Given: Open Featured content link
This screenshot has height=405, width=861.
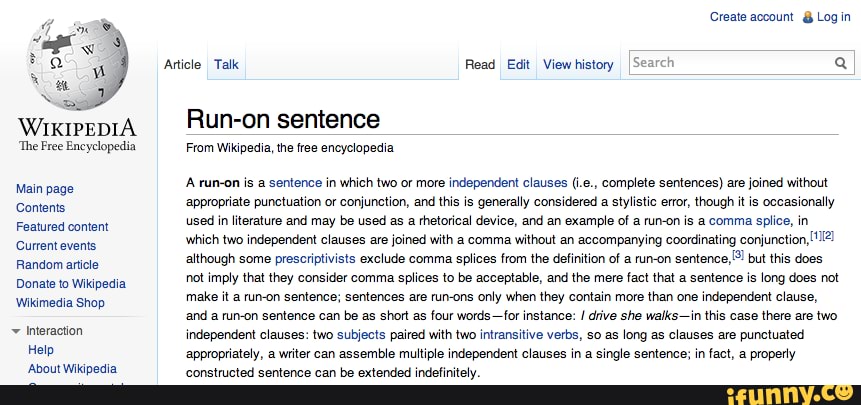Looking at the screenshot, I should 62,227.
